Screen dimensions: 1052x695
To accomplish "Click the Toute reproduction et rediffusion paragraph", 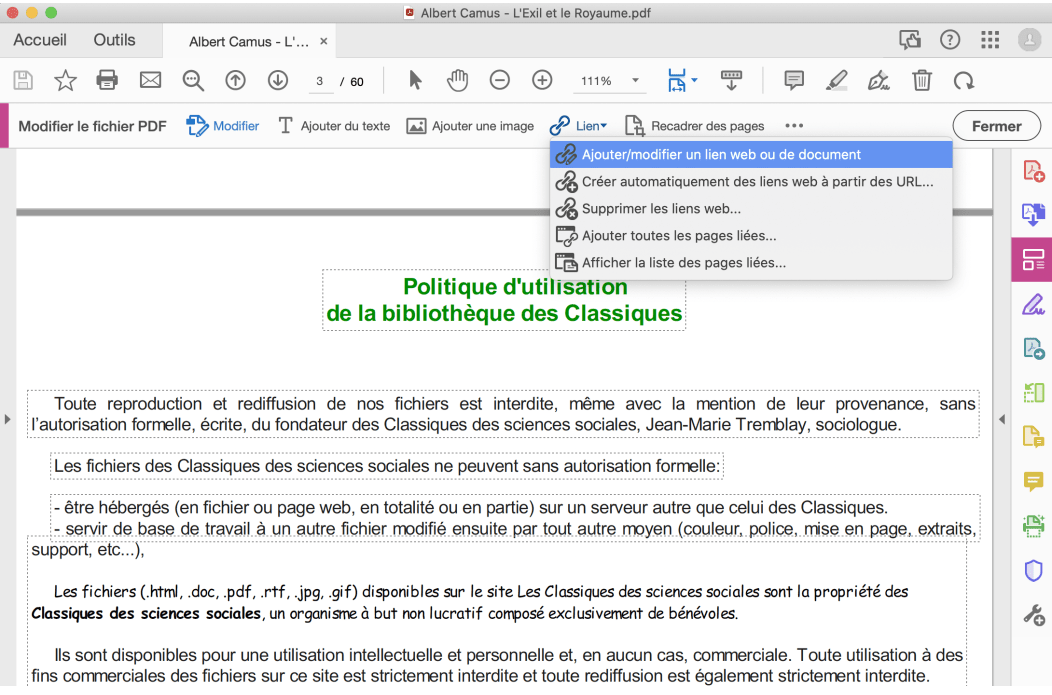I will 503,414.
